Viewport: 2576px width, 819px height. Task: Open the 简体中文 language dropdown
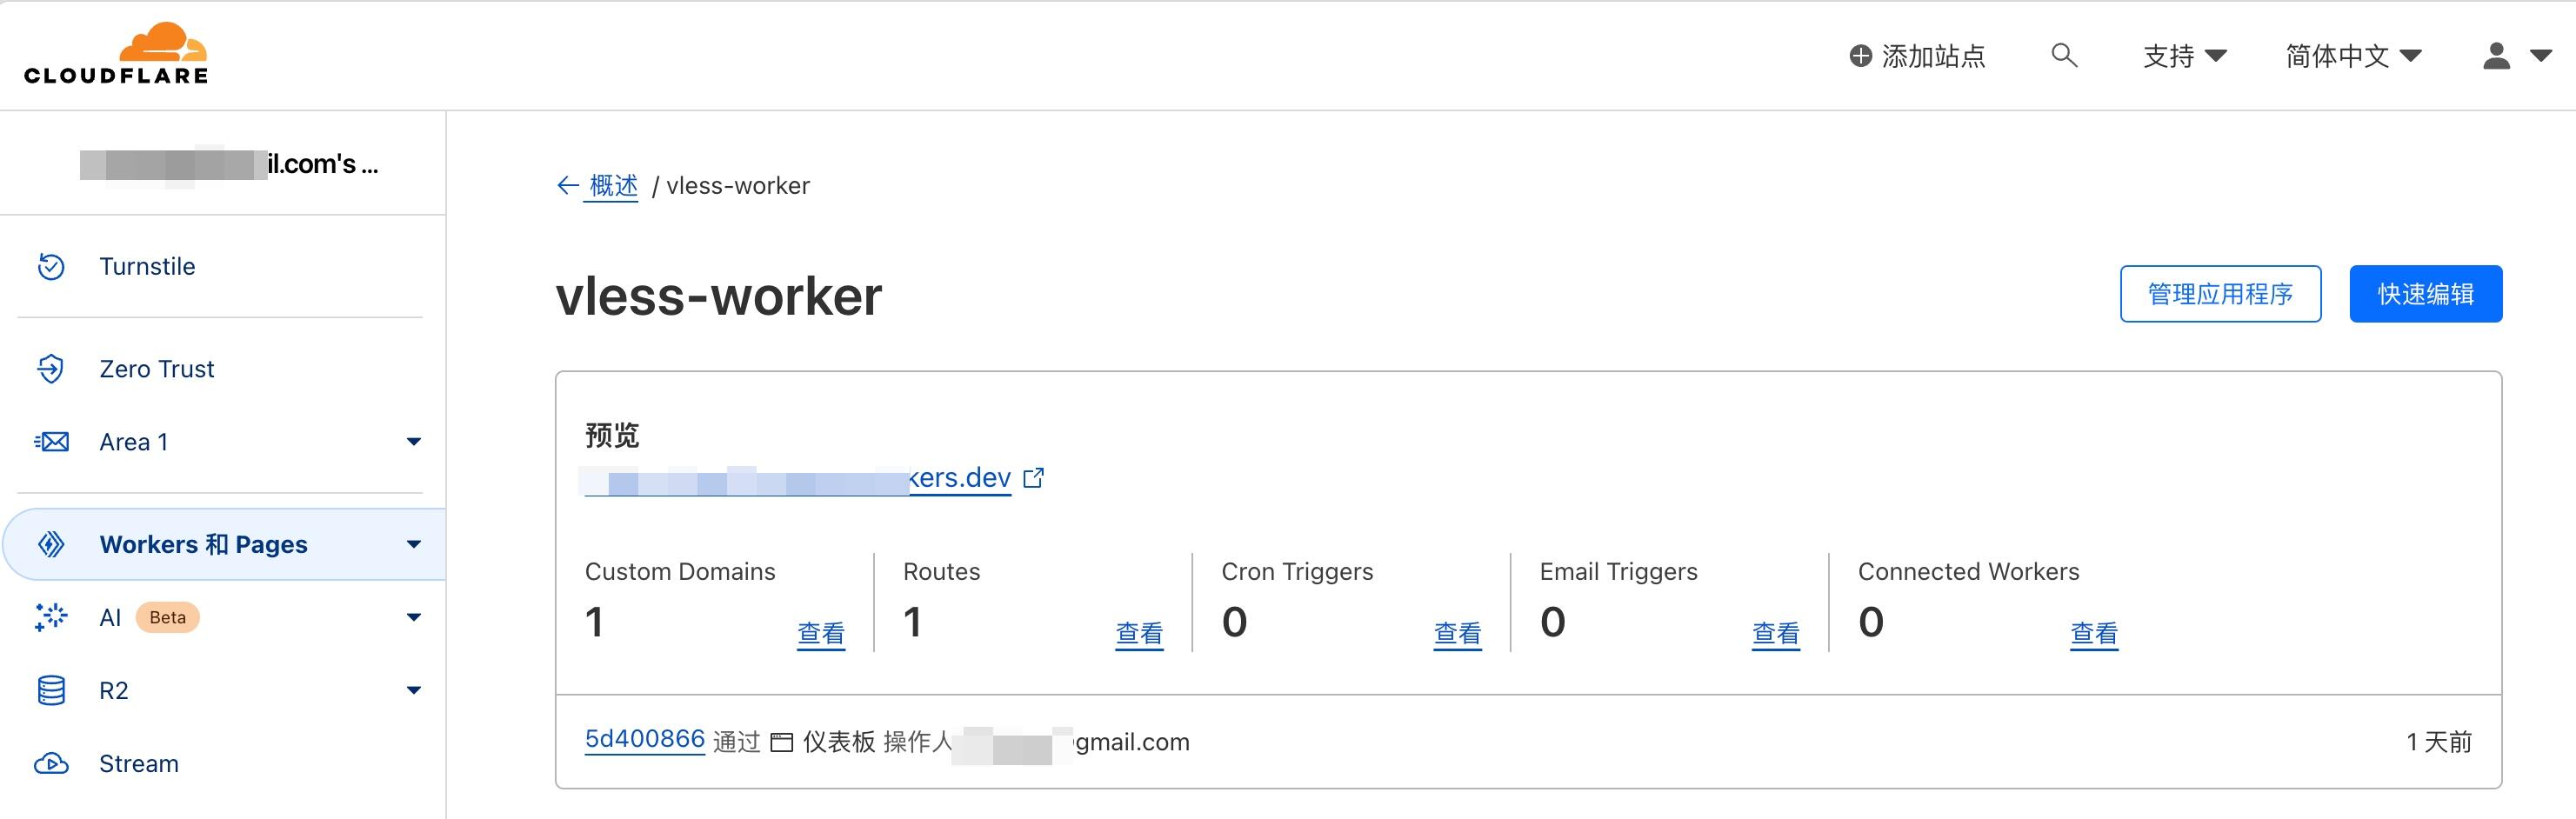[x=2353, y=56]
